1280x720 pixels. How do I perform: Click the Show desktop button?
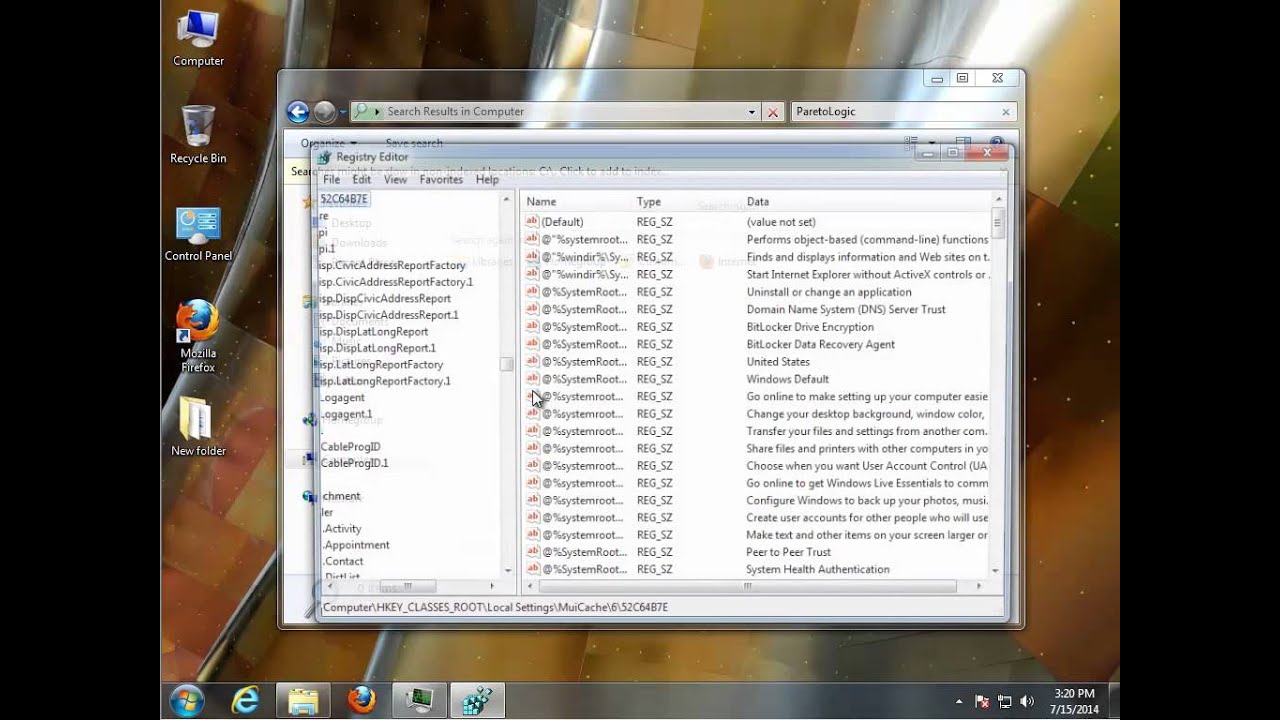(1113, 701)
